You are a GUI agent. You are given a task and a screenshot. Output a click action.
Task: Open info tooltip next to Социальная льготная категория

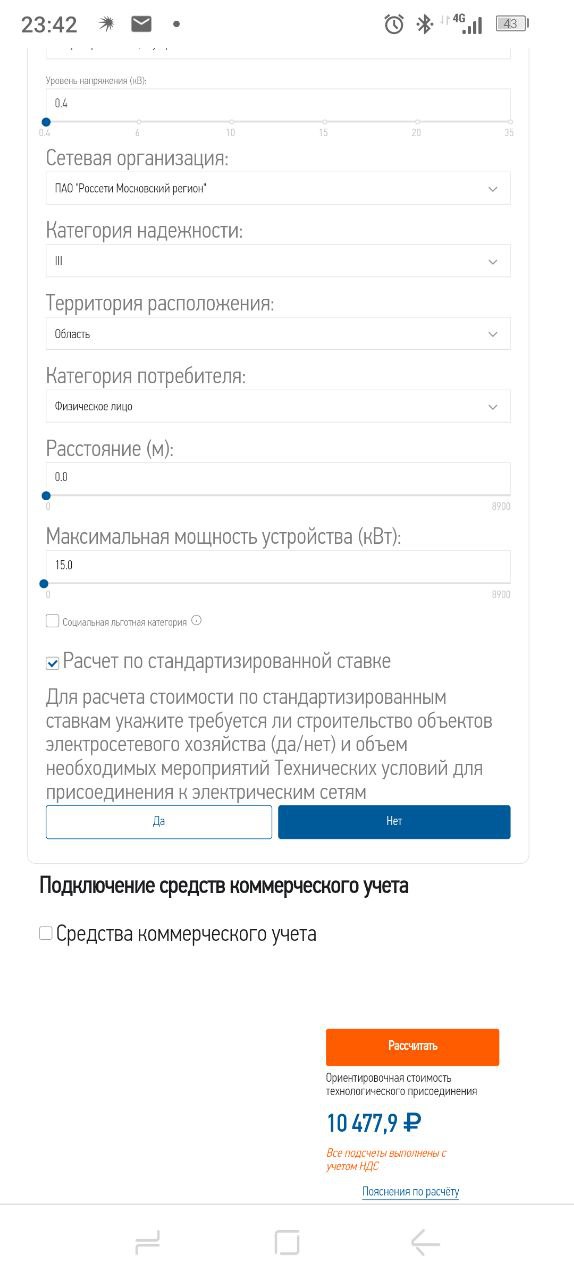[196, 620]
